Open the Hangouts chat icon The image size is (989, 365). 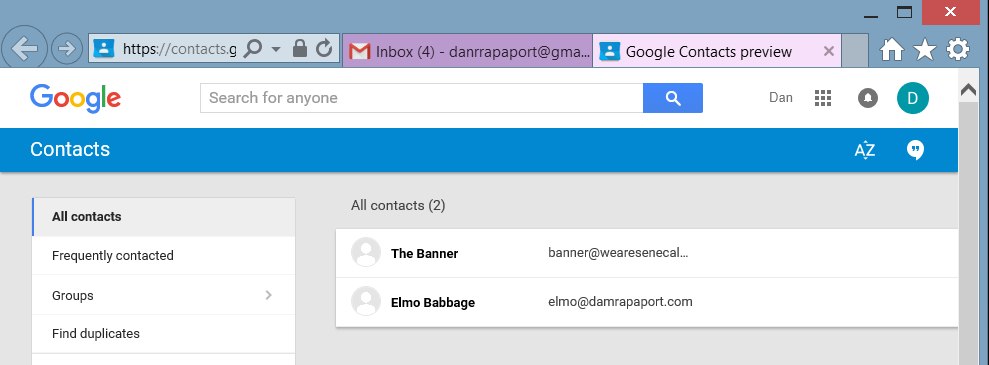click(x=915, y=150)
